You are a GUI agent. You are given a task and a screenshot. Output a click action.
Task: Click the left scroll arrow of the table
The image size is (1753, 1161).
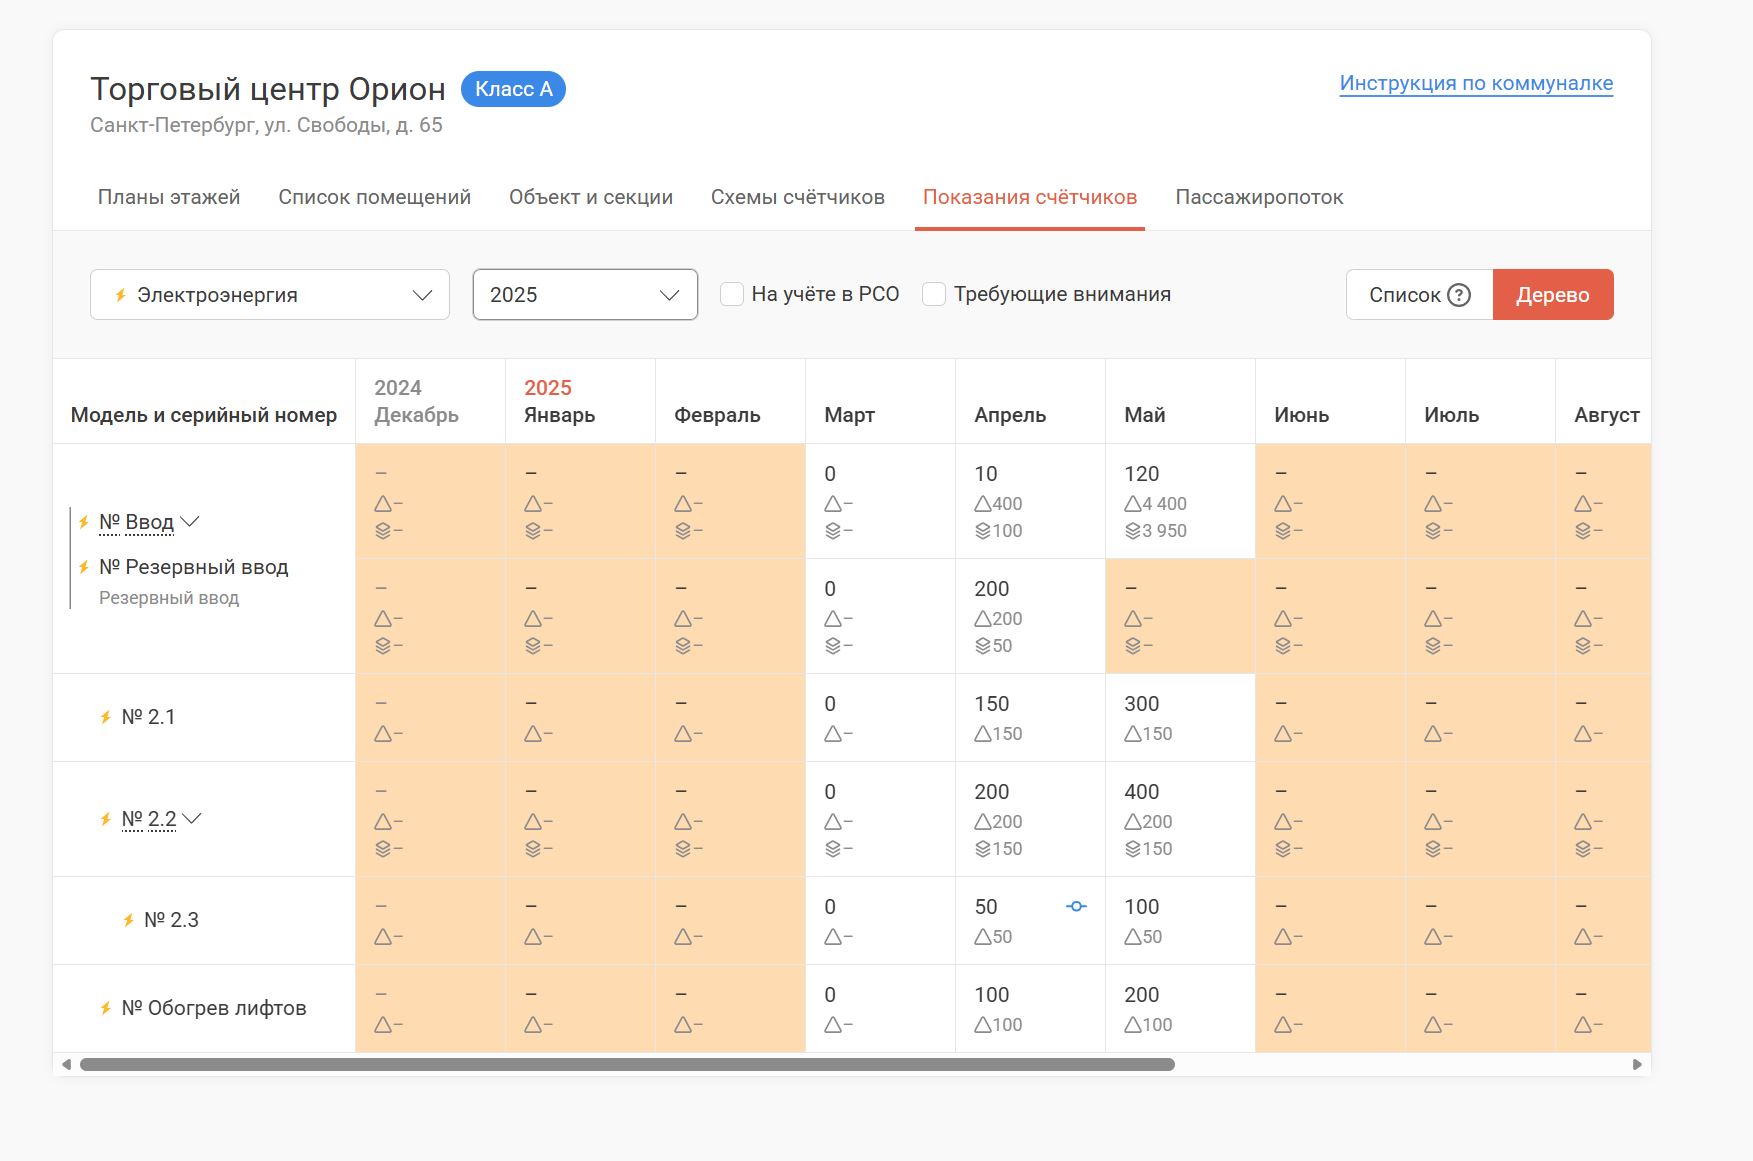[66, 1064]
